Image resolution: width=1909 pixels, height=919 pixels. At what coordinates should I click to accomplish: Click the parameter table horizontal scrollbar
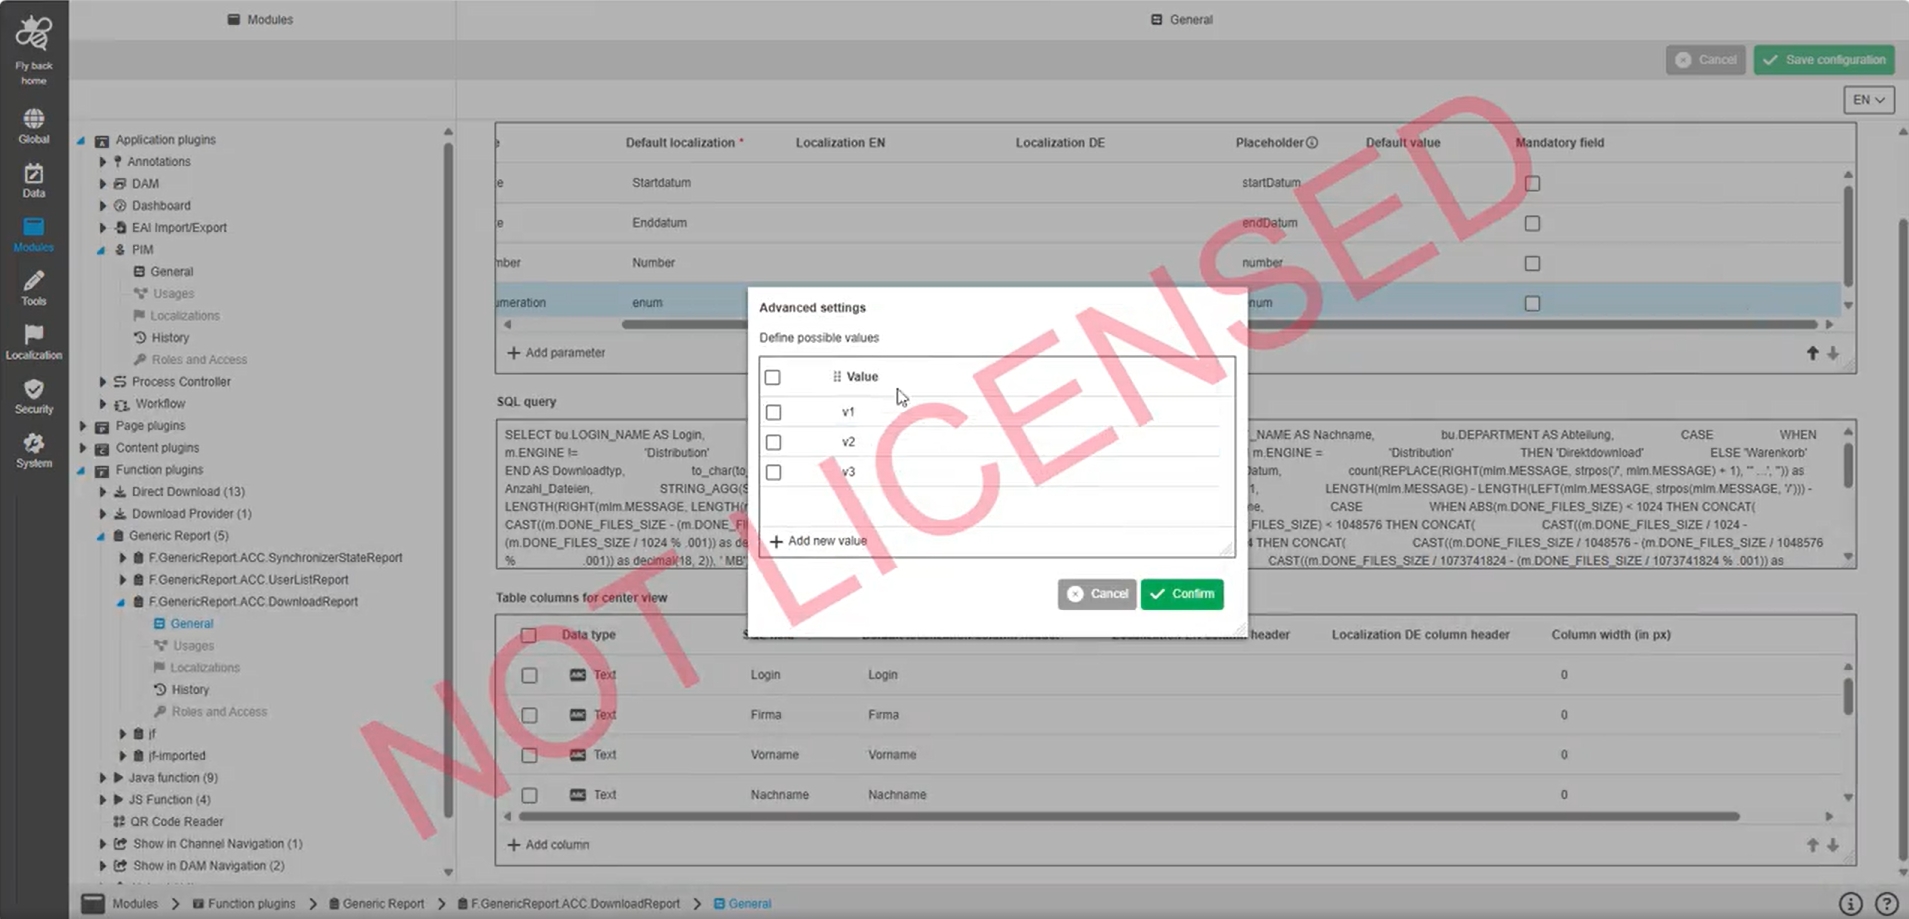1219,325
